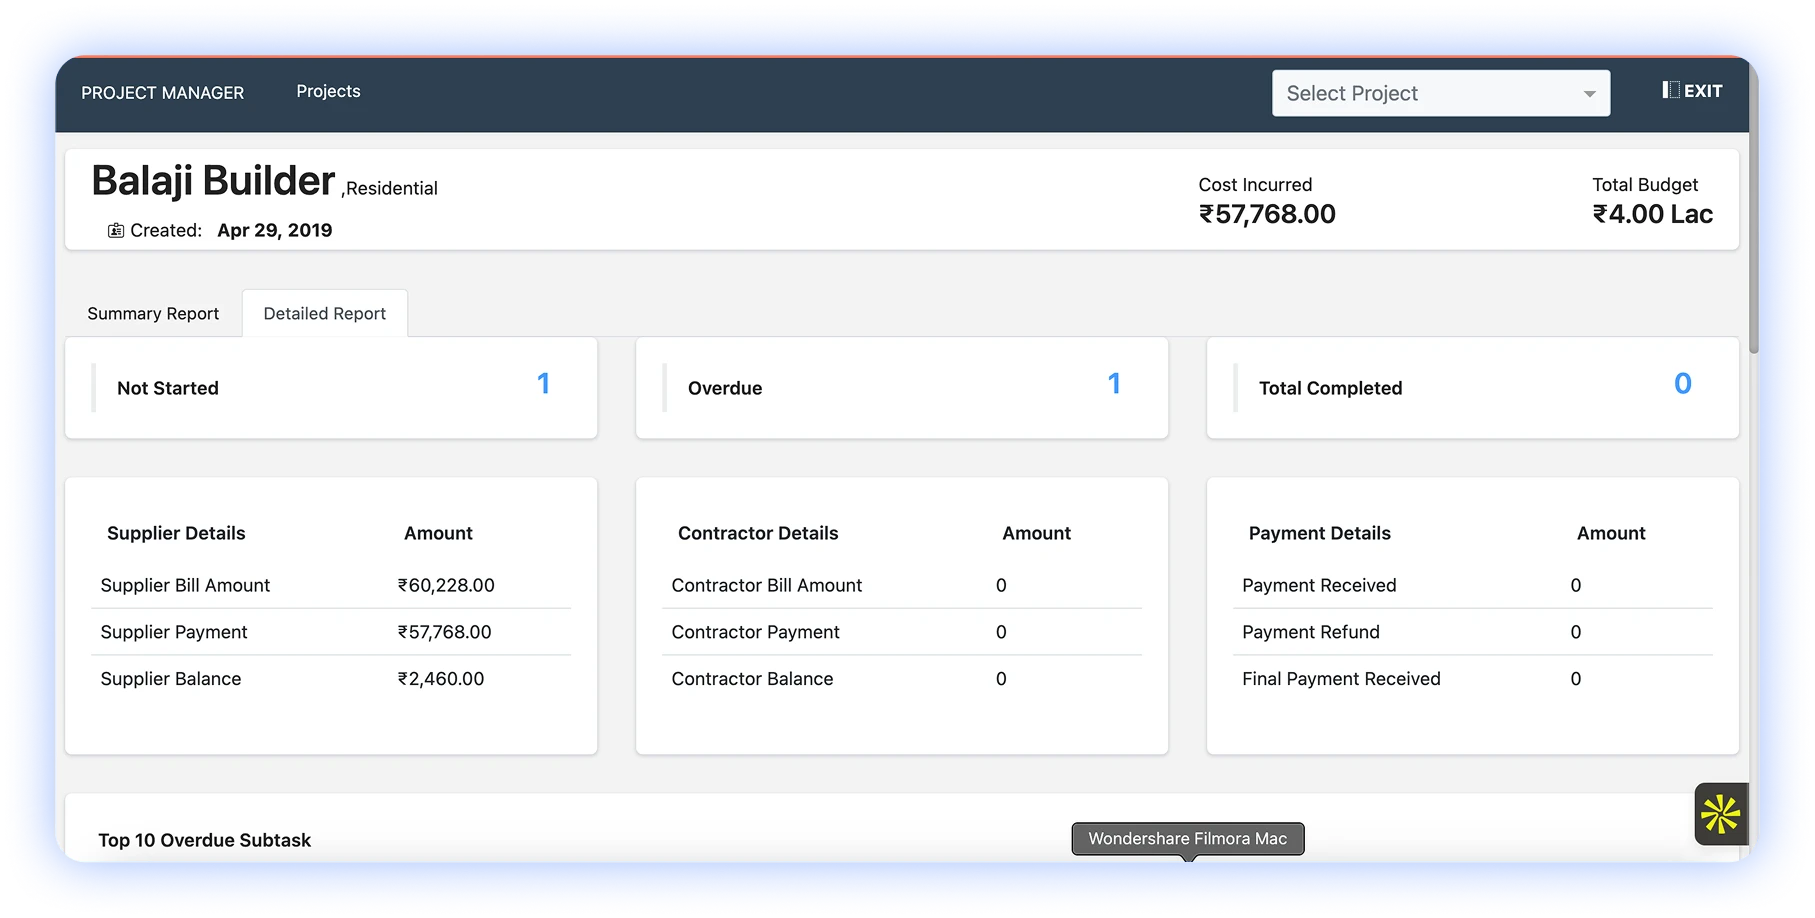Click the Not Started count 1
Screen dimensions: 1815x918
pos(543,384)
